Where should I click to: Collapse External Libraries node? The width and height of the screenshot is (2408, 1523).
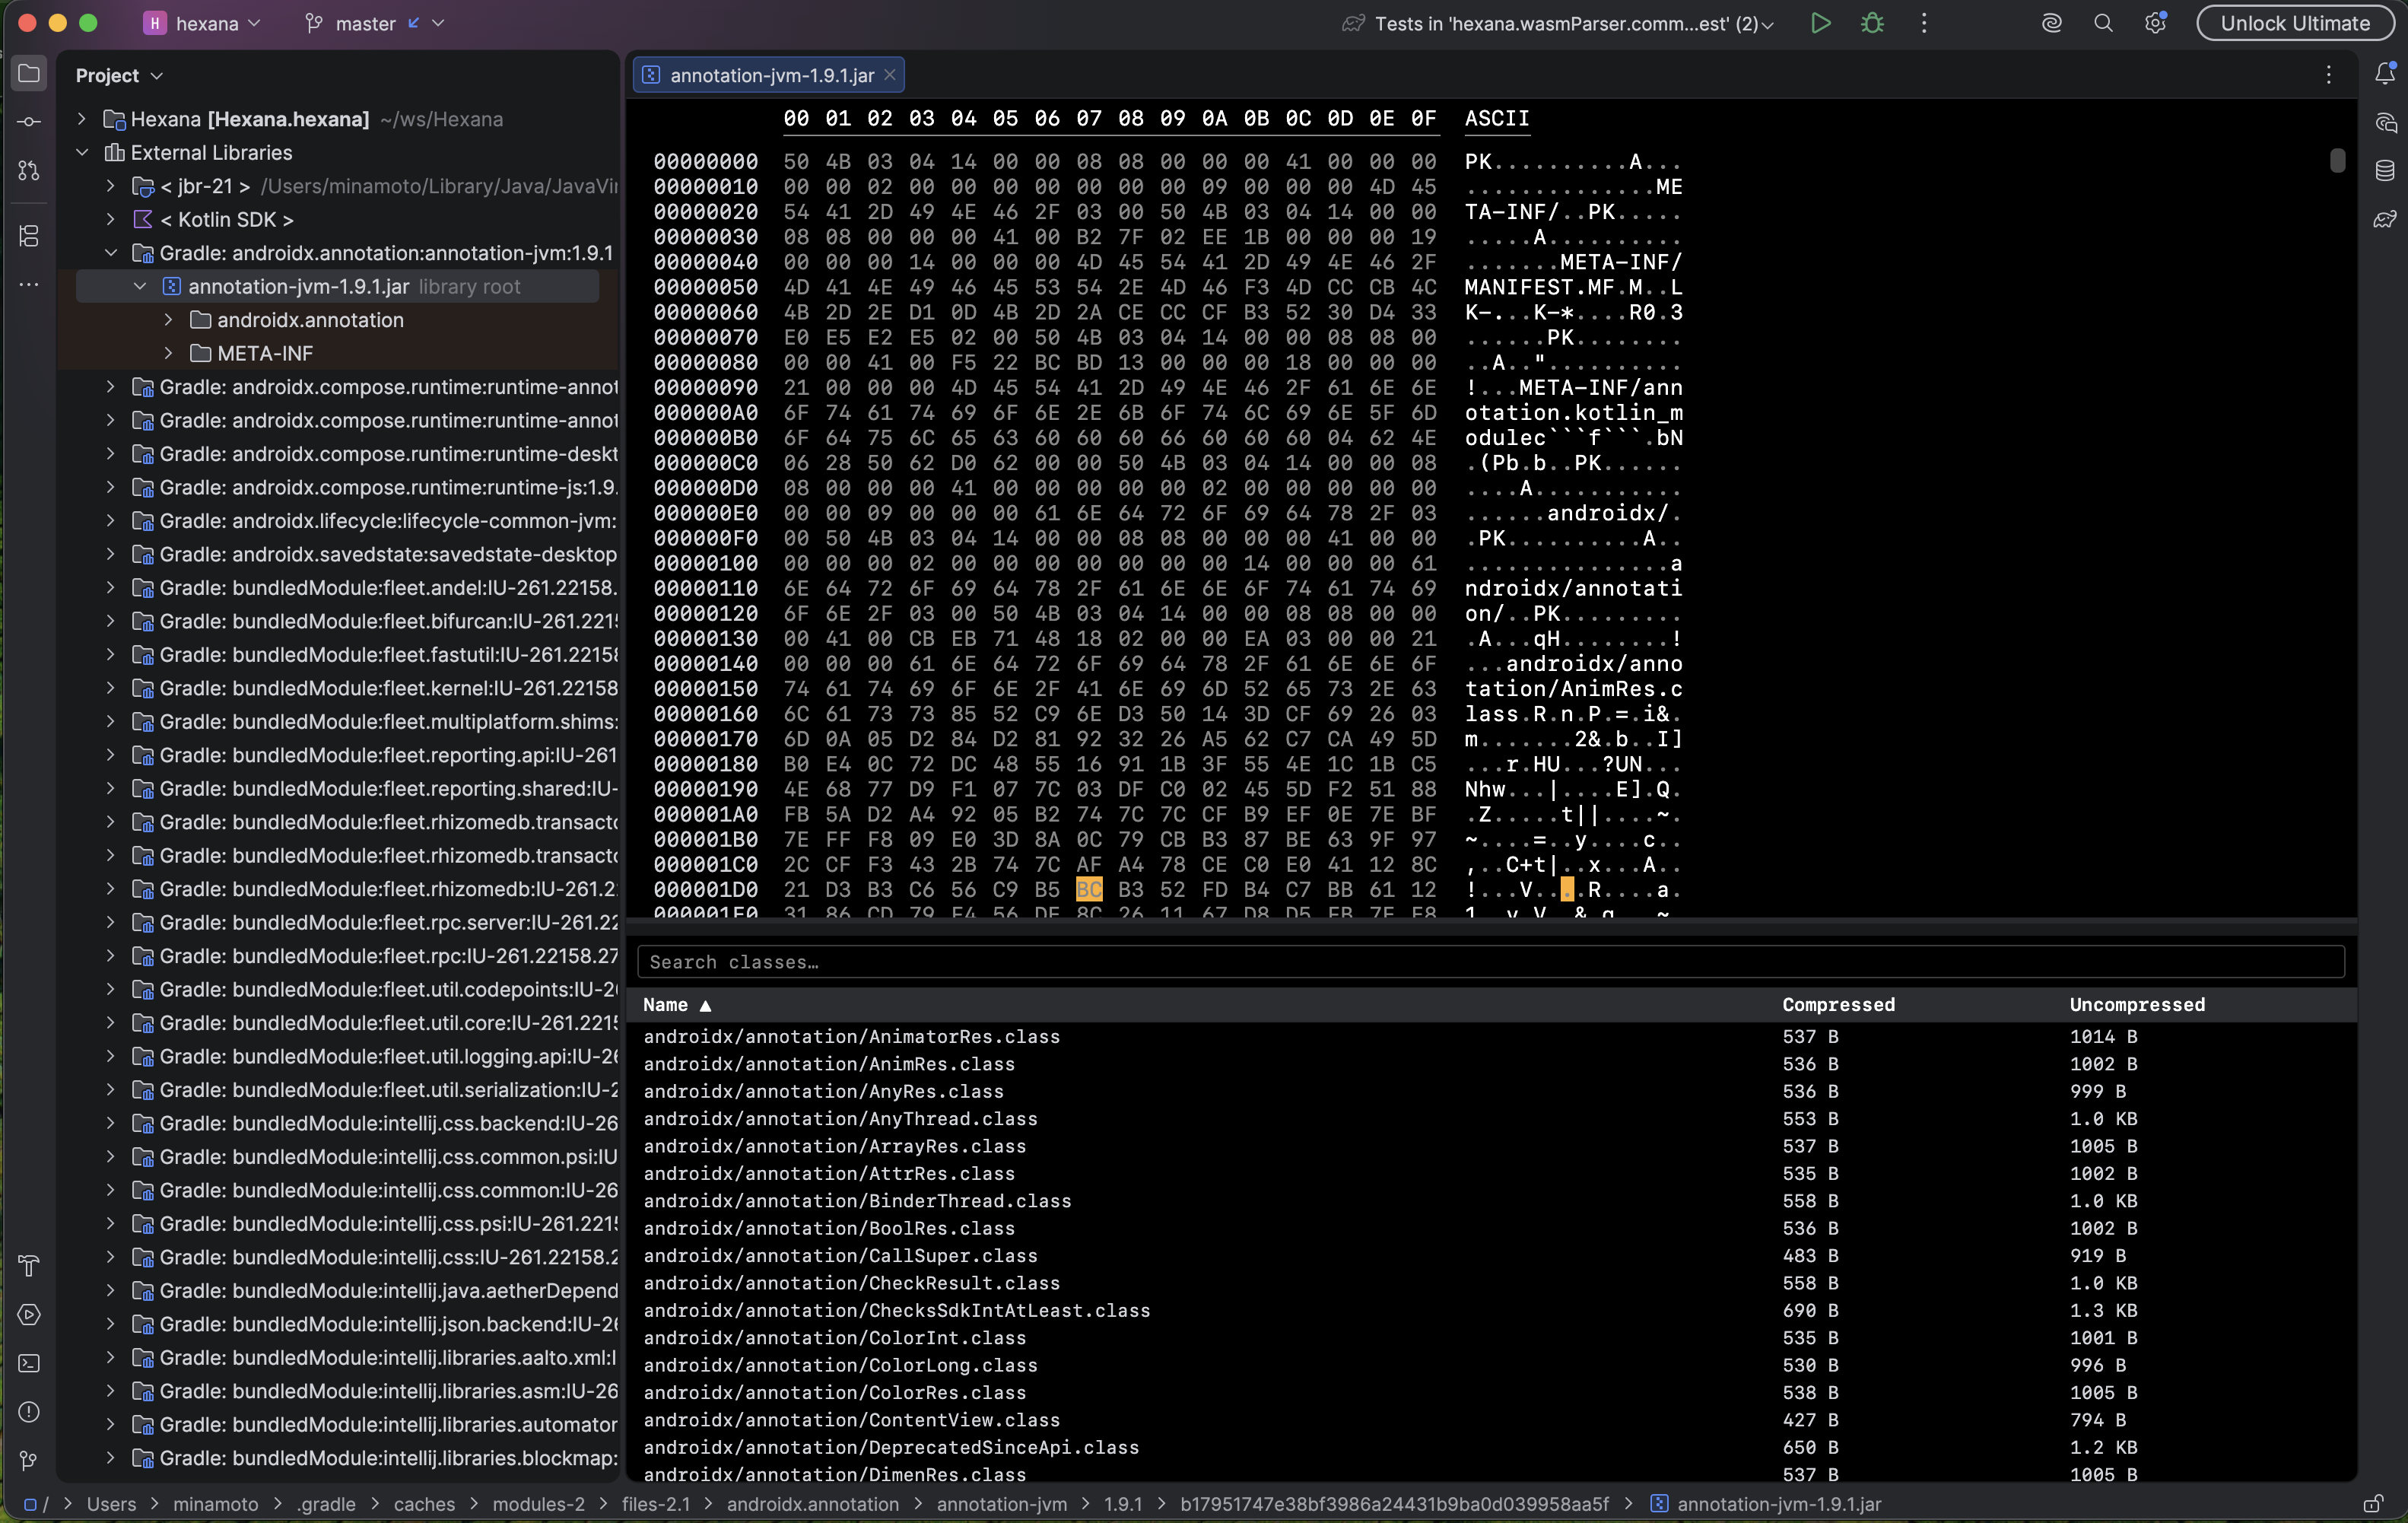(x=82, y=153)
